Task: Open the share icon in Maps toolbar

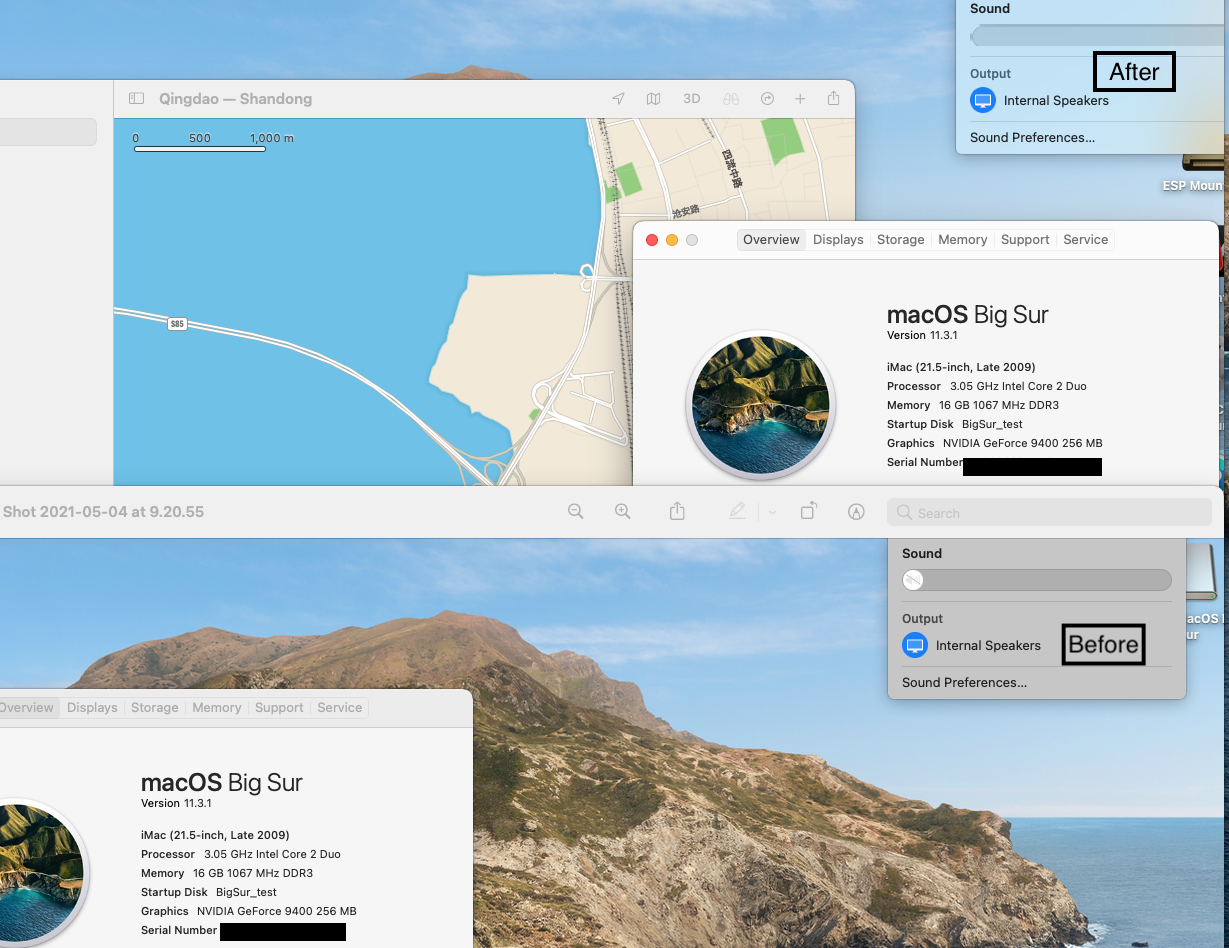Action: click(833, 98)
